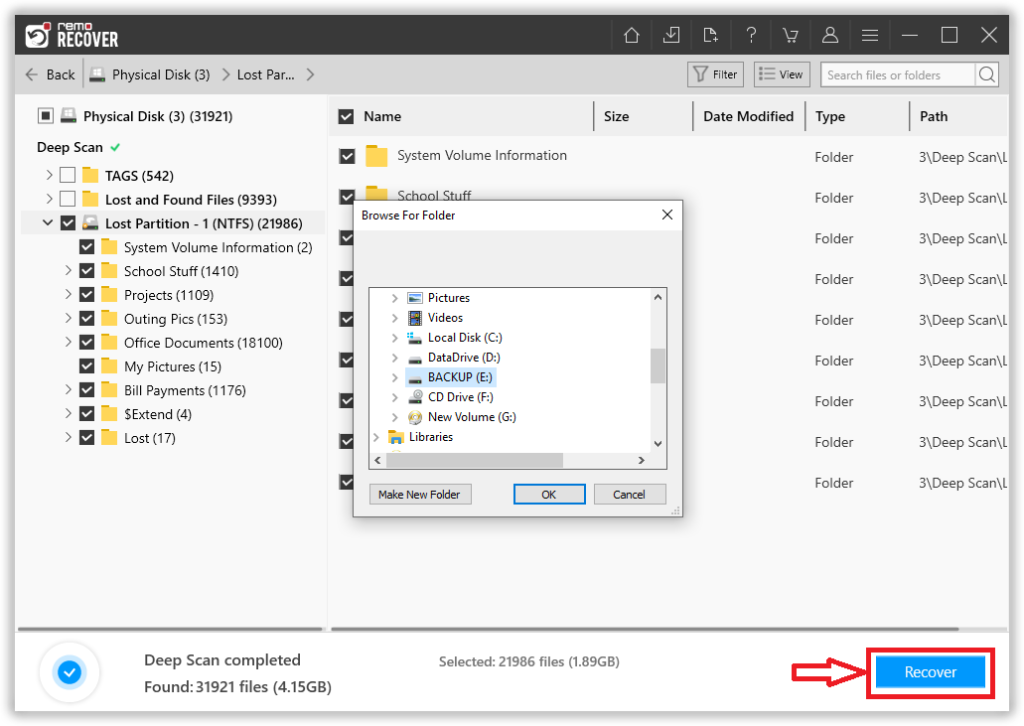Click the New Volume (G:) drive icon
Image resolution: width=1024 pixels, height=726 pixels.
click(415, 417)
